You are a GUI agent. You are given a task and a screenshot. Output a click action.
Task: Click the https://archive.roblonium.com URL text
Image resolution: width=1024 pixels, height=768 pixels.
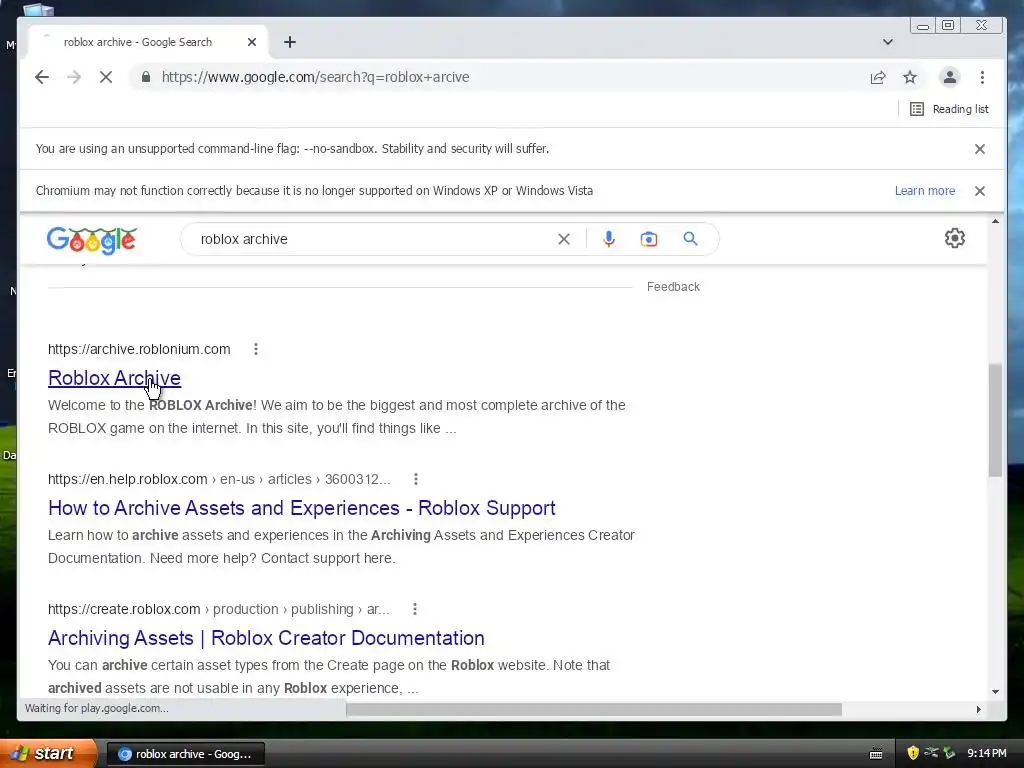139,349
